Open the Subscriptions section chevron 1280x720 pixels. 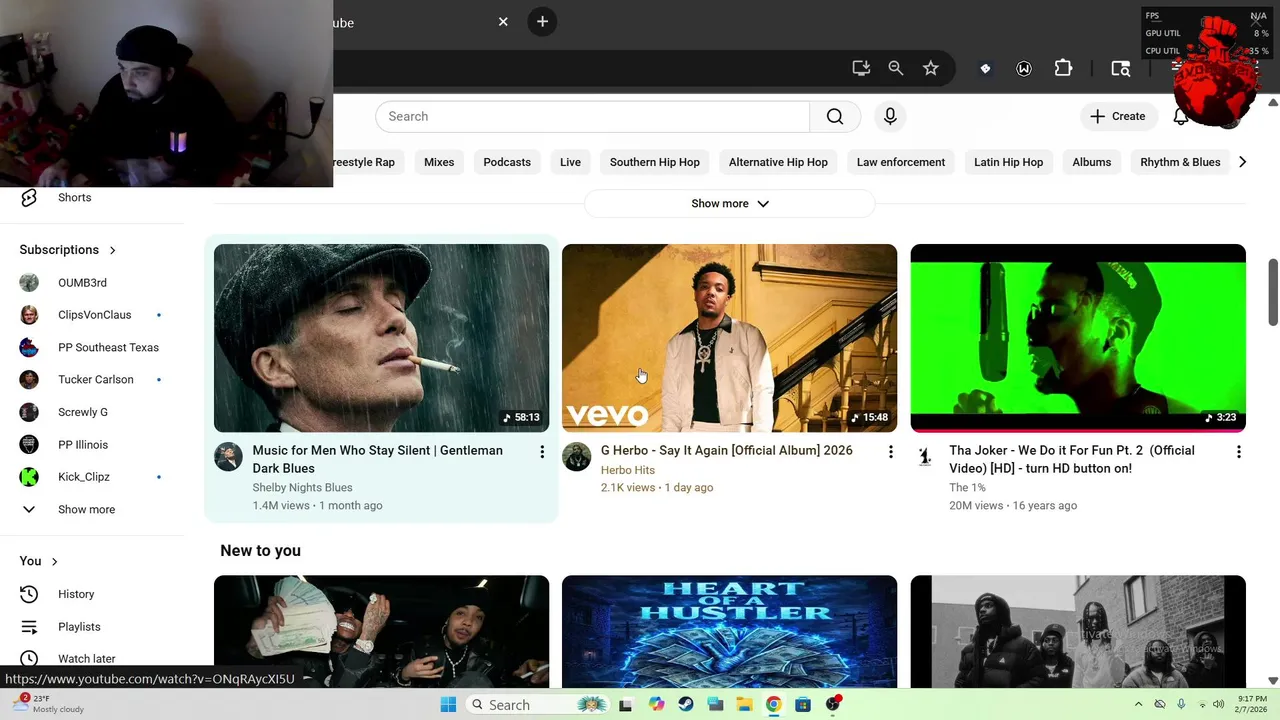tap(112, 250)
